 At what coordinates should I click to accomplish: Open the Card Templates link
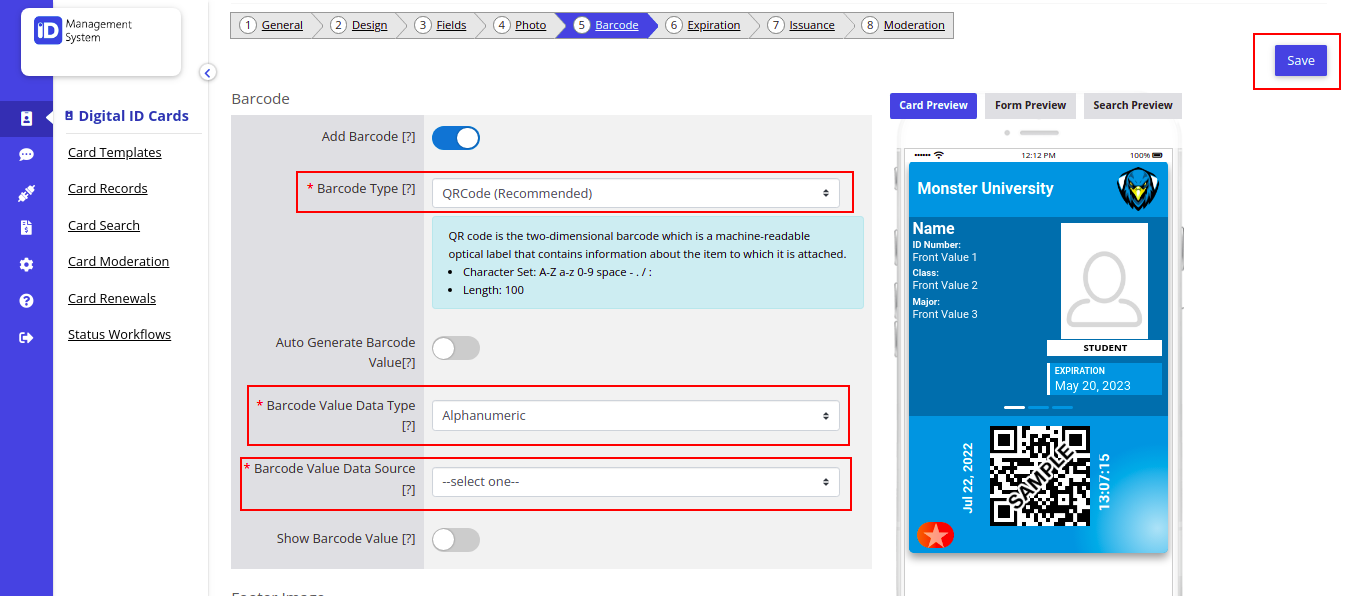pyautogui.click(x=114, y=153)
